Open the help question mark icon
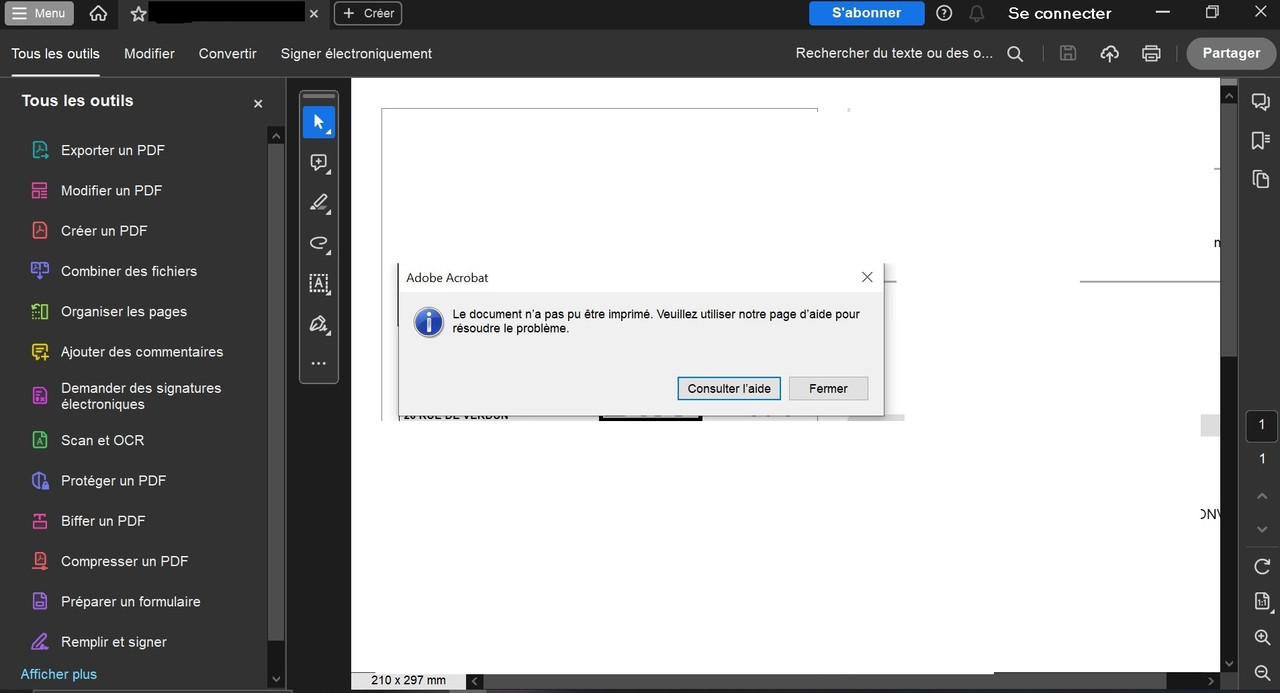Image resolution: width=1280 pixels, height=693 pixels. click(x=944, y=13)
